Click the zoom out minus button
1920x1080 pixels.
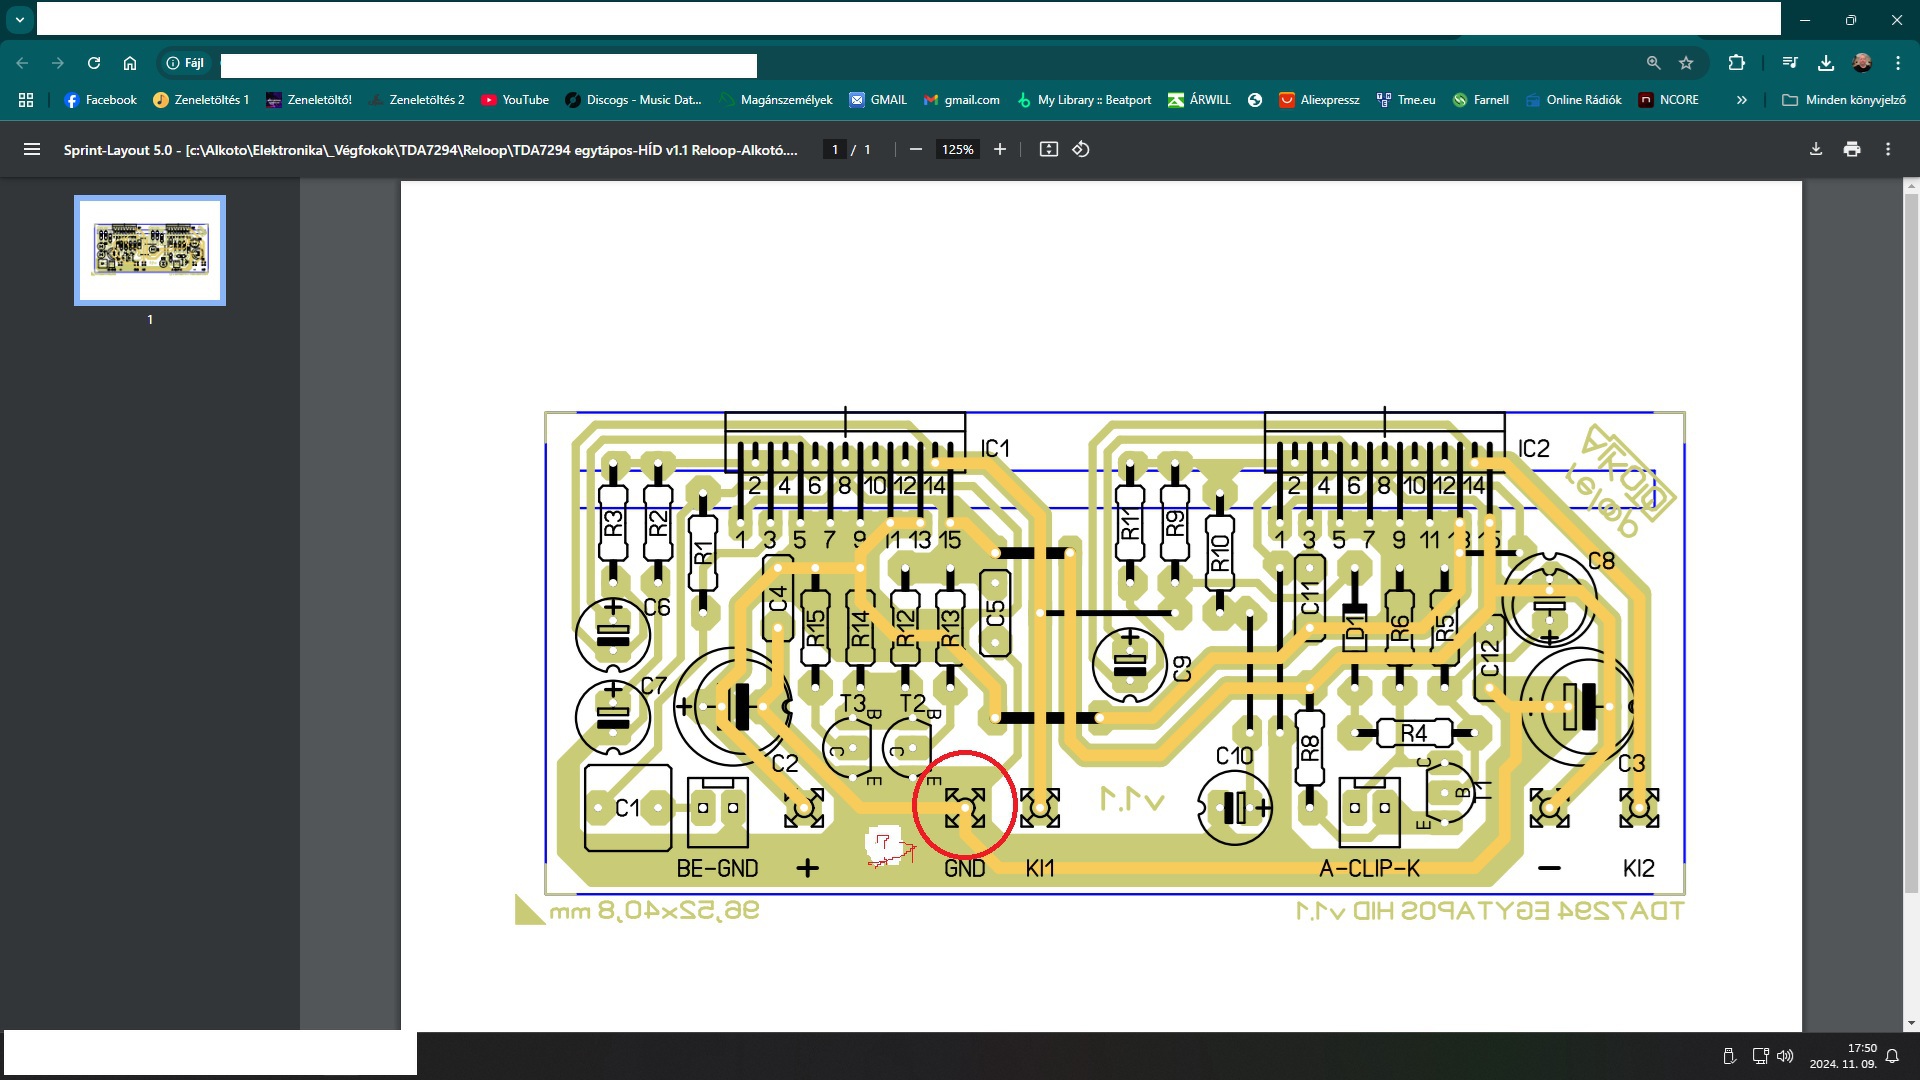point(915,149)
